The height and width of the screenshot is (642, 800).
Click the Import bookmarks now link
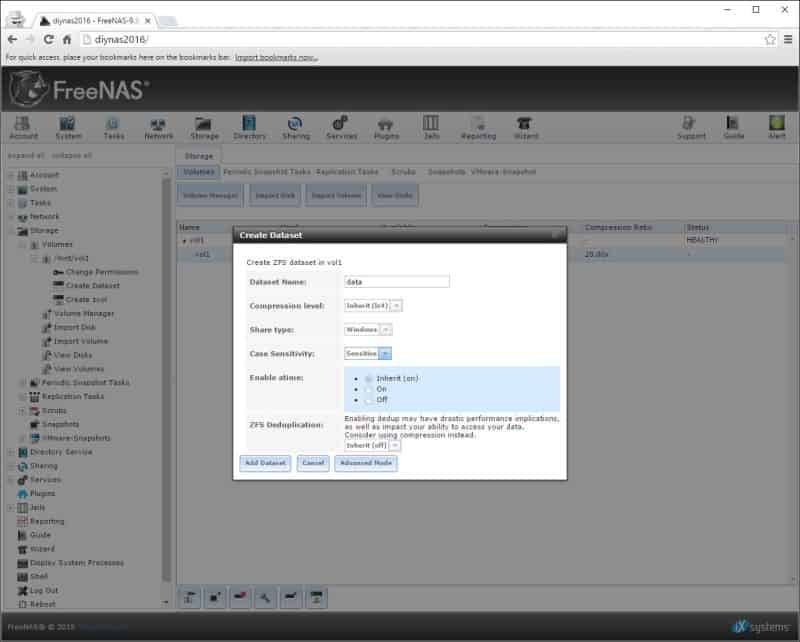tap(276, 58)
